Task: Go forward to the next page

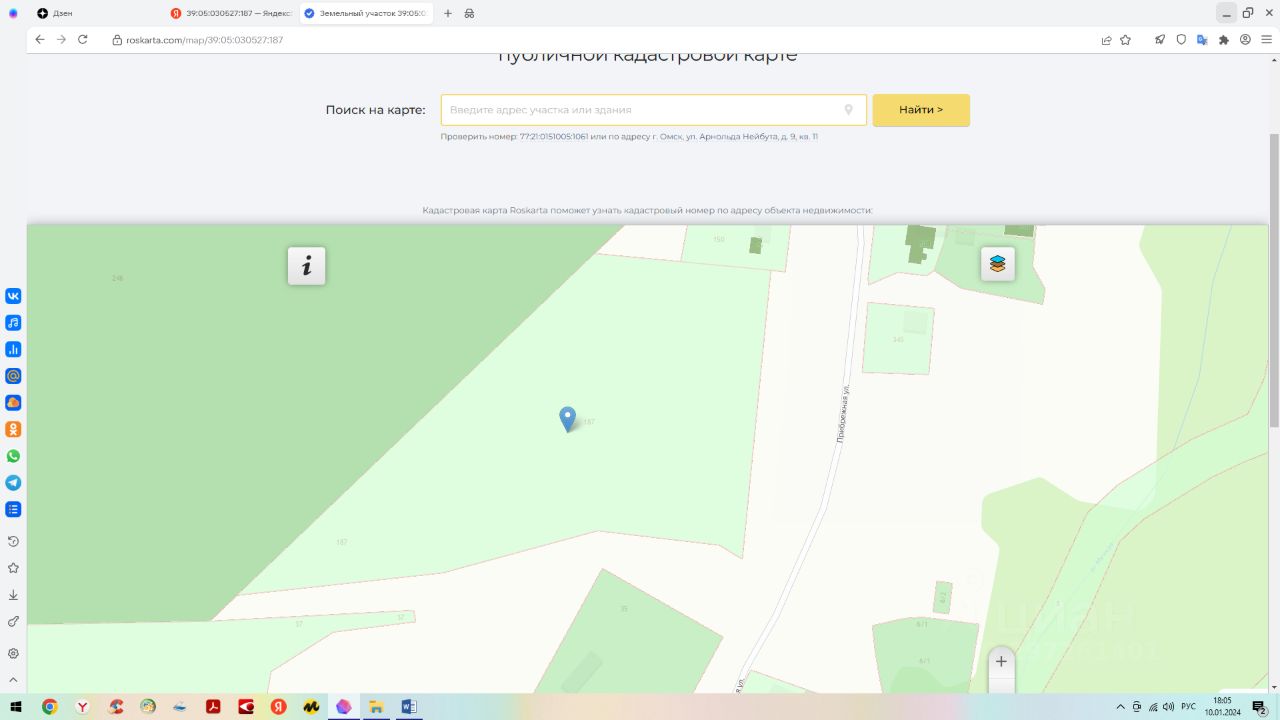Action: tap(61, 40)
